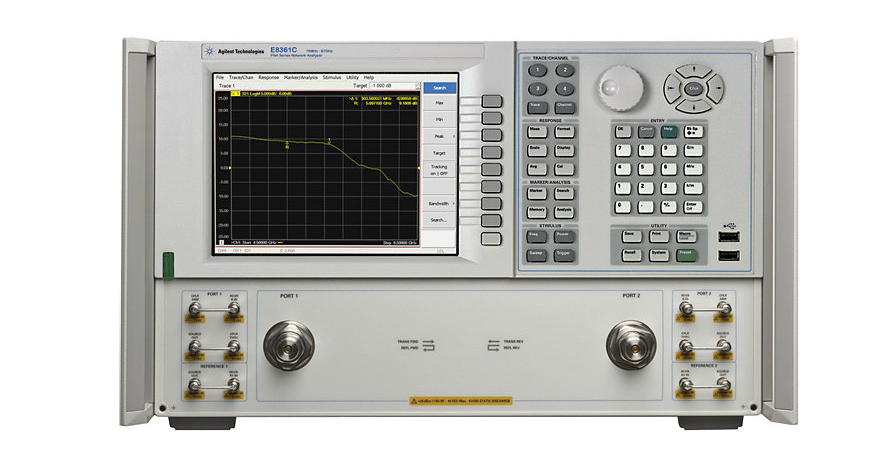The image size is (872, 476).
Task: Push the Format key in Response group
Action: coord(564,132)
